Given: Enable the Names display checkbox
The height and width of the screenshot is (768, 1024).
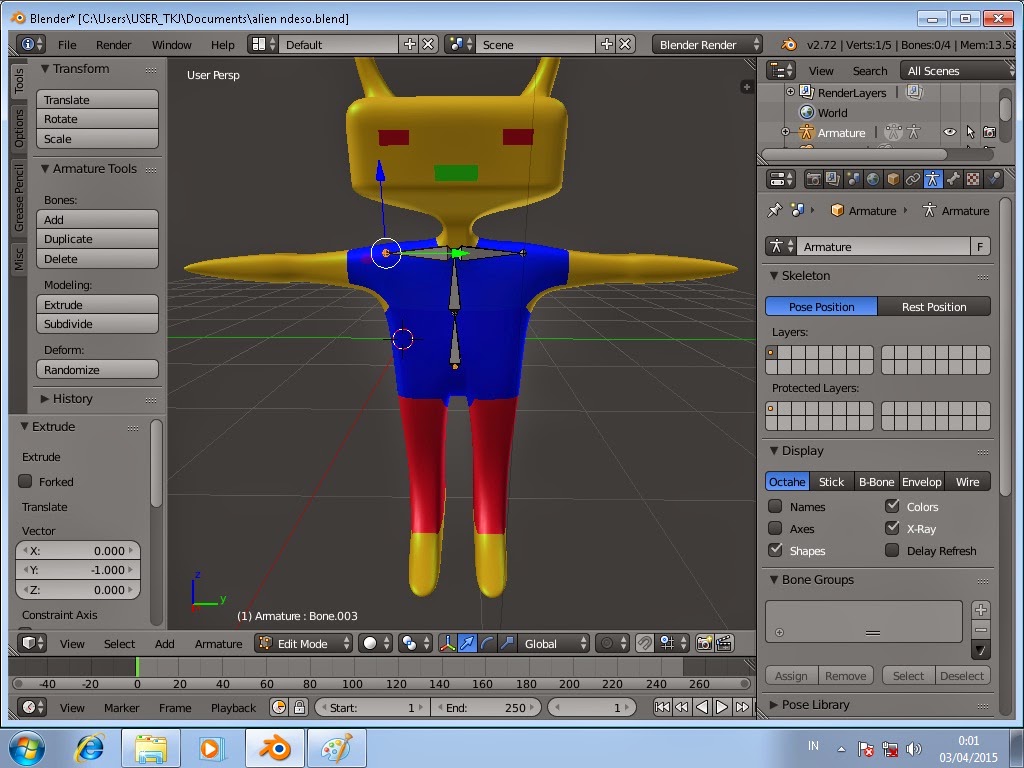Looking at the screenshot, I should [775, 507].
